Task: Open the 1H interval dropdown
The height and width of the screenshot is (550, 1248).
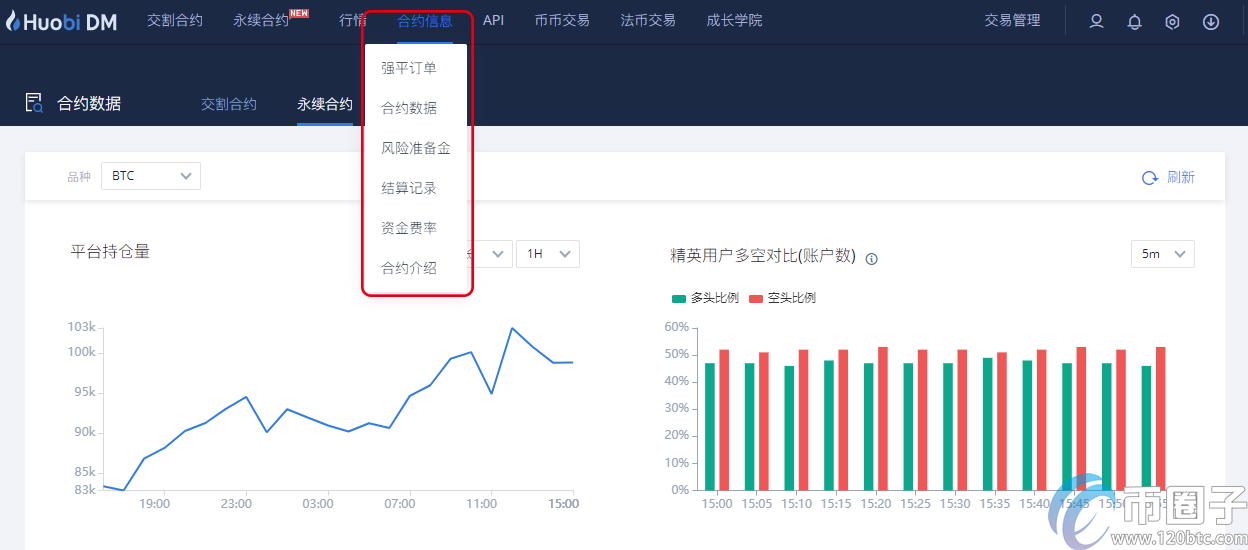Action: (547, 254)
